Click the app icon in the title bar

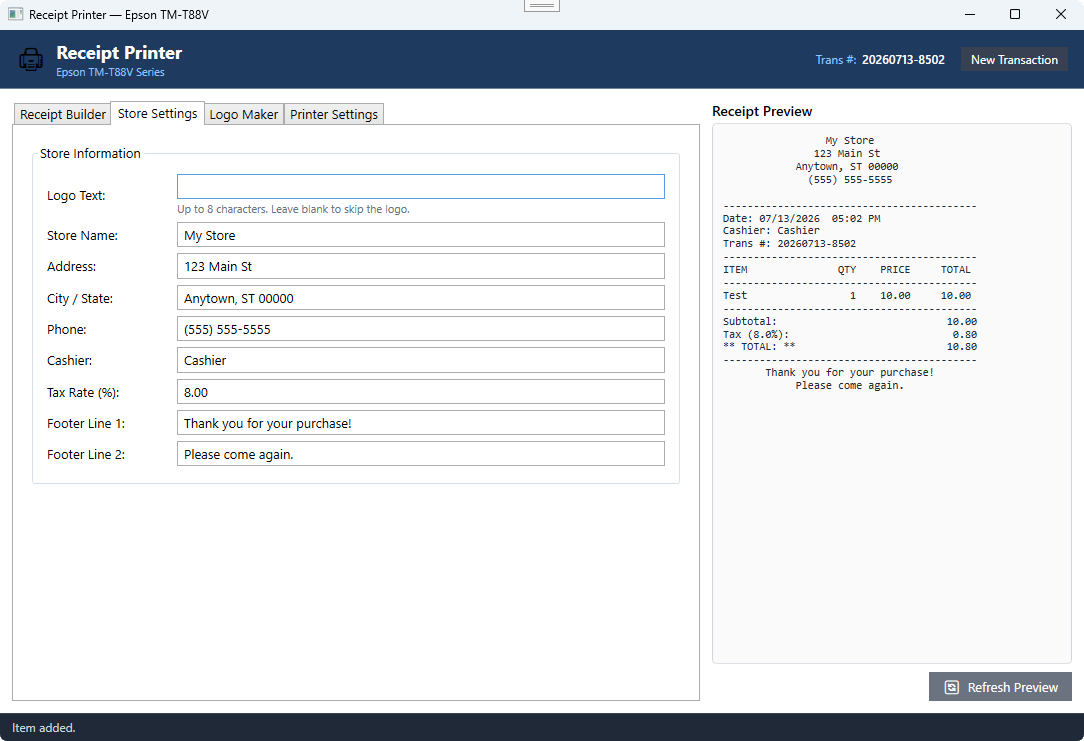click(x=15, y=15)
